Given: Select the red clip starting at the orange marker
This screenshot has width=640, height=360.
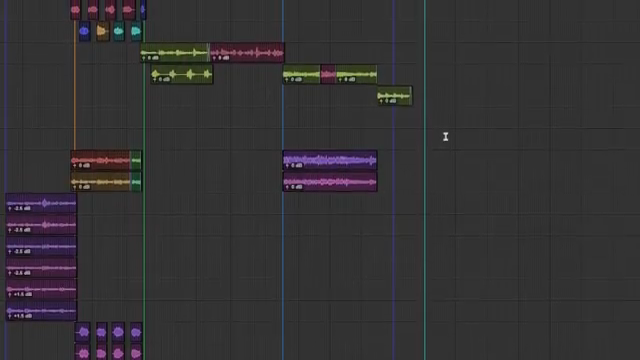Looking at the screenshot, I should click(100, 160).
